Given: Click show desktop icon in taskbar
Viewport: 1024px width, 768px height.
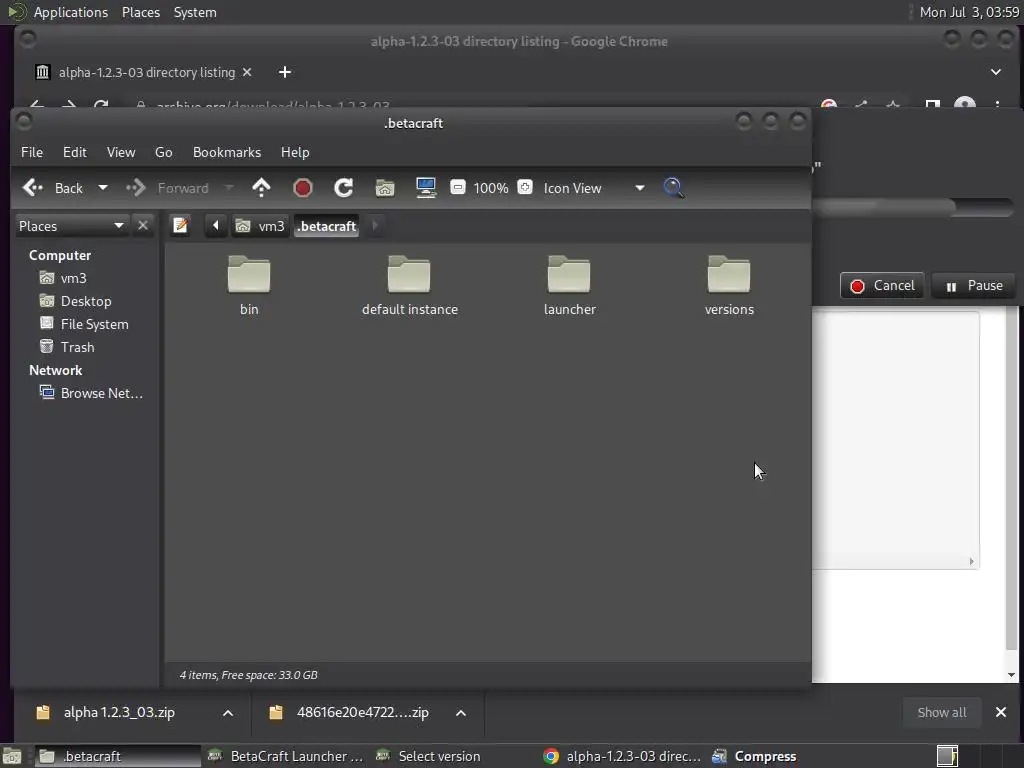Looking at the screenshot, I should tap(12, 757).
